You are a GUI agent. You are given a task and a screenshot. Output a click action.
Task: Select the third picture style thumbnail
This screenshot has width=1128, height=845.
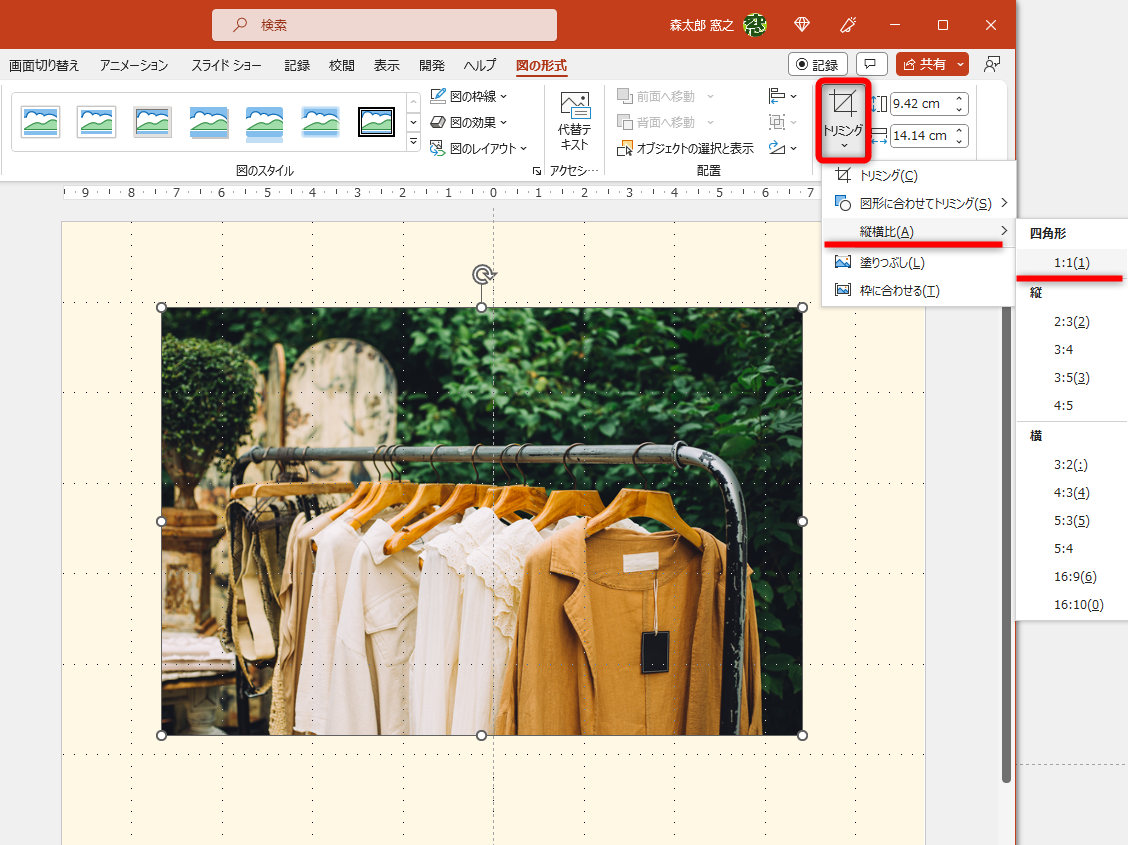pos(153,122)
